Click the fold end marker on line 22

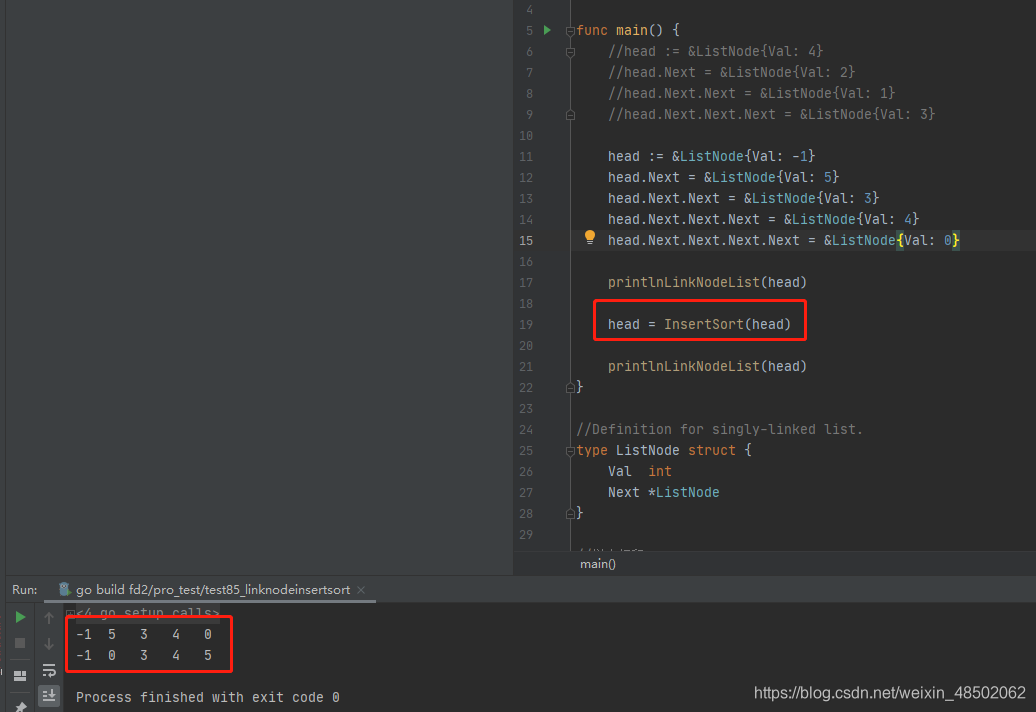[x=570, y=388]
